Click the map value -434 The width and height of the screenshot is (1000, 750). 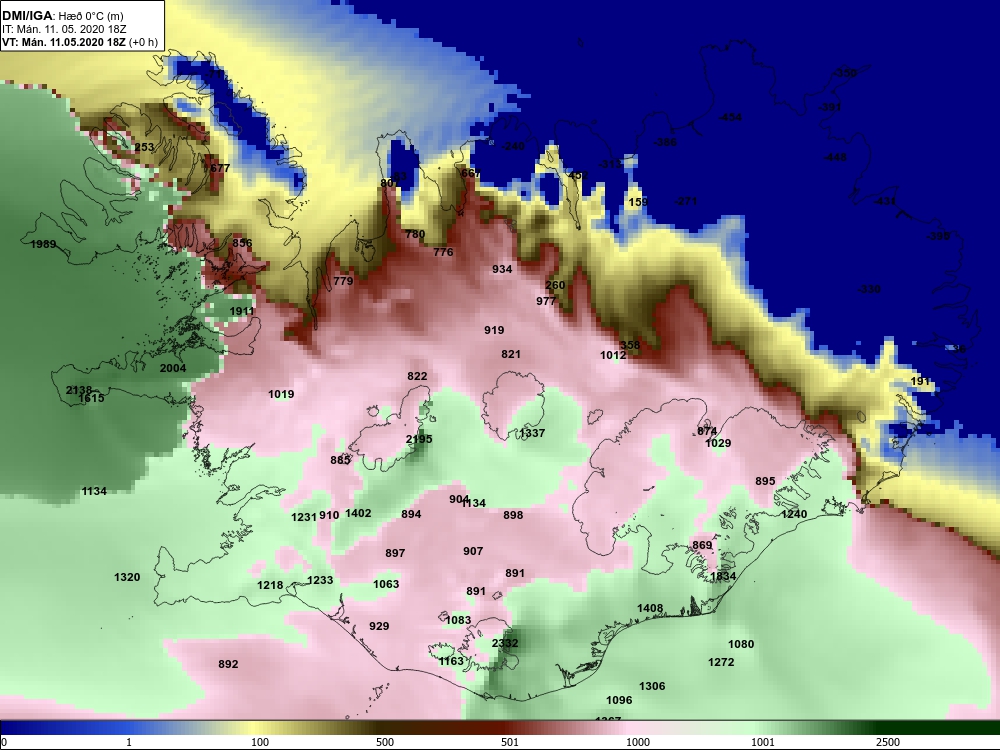click(730, 117)
